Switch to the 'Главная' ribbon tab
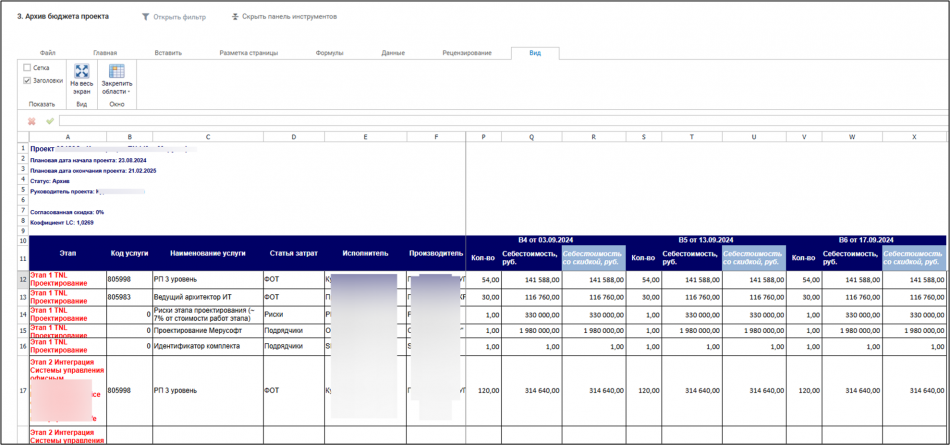Screen dimensions: 950x445 coord(104,53)
